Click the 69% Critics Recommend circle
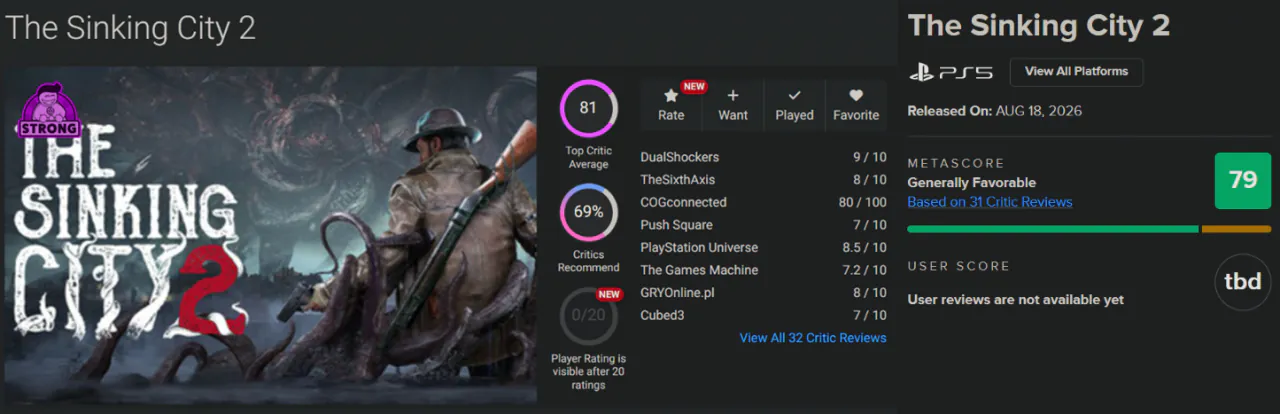 [x=588, y=212]
